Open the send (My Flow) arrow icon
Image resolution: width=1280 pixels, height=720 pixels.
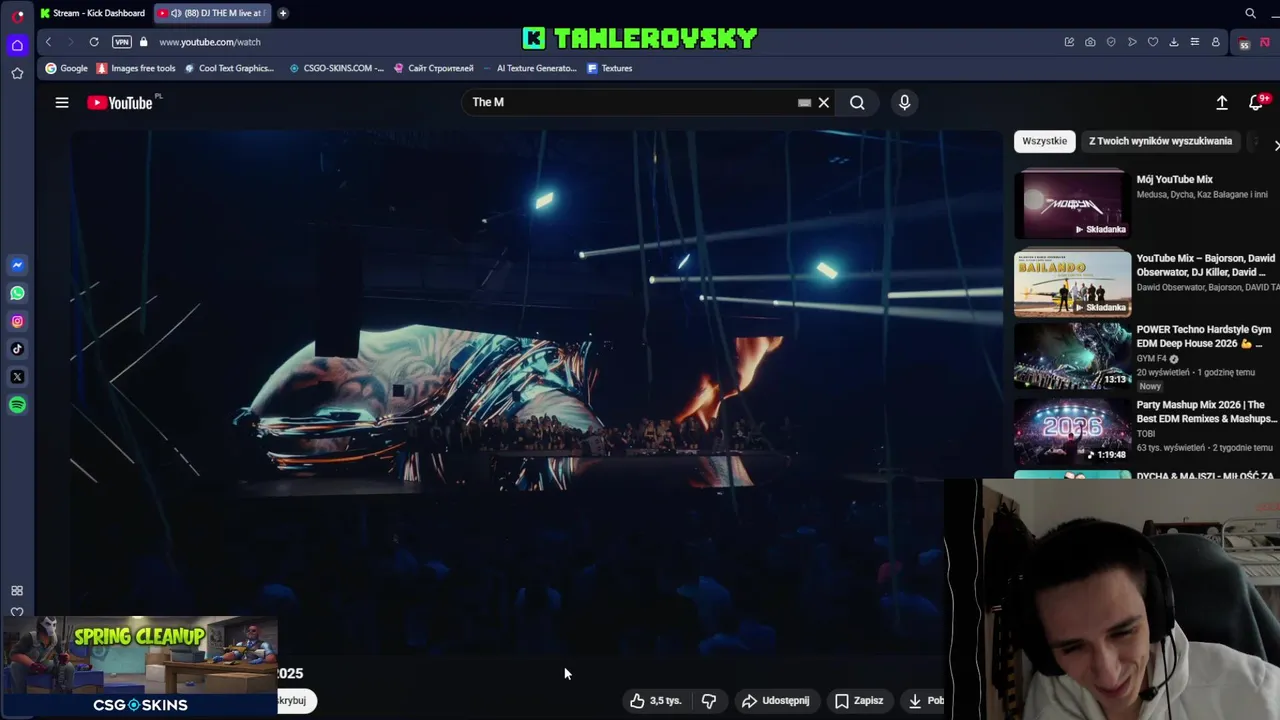1132,42
